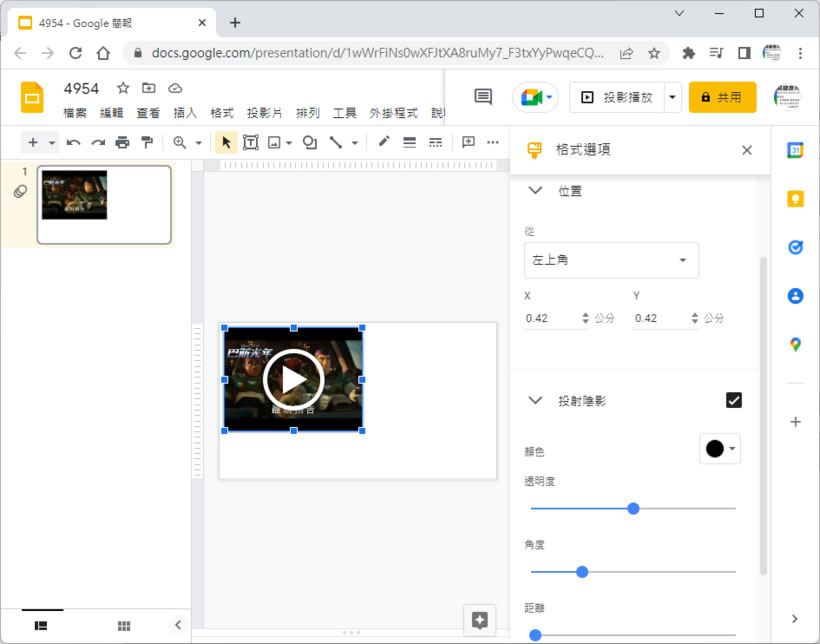Show more toolbar options

493,142
